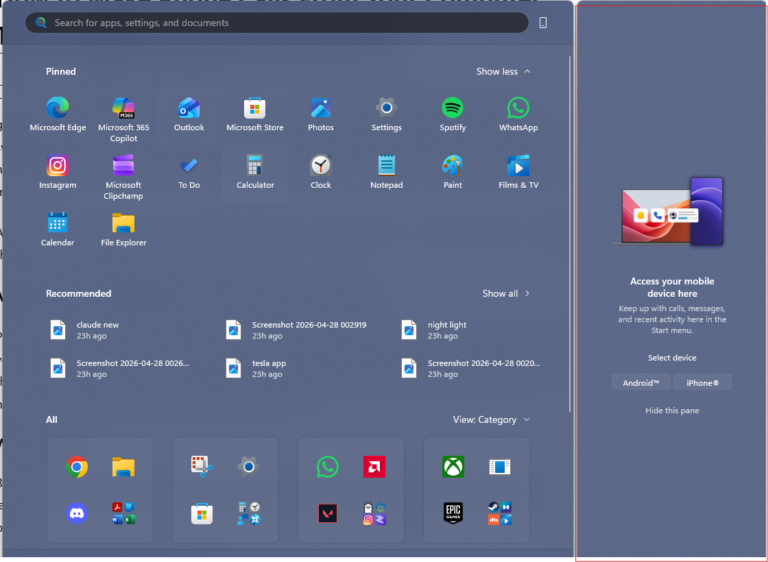This screenshot has width=768, height=562.
Task: Launch Microsoft Clipchamp
Action: (123, 177)
